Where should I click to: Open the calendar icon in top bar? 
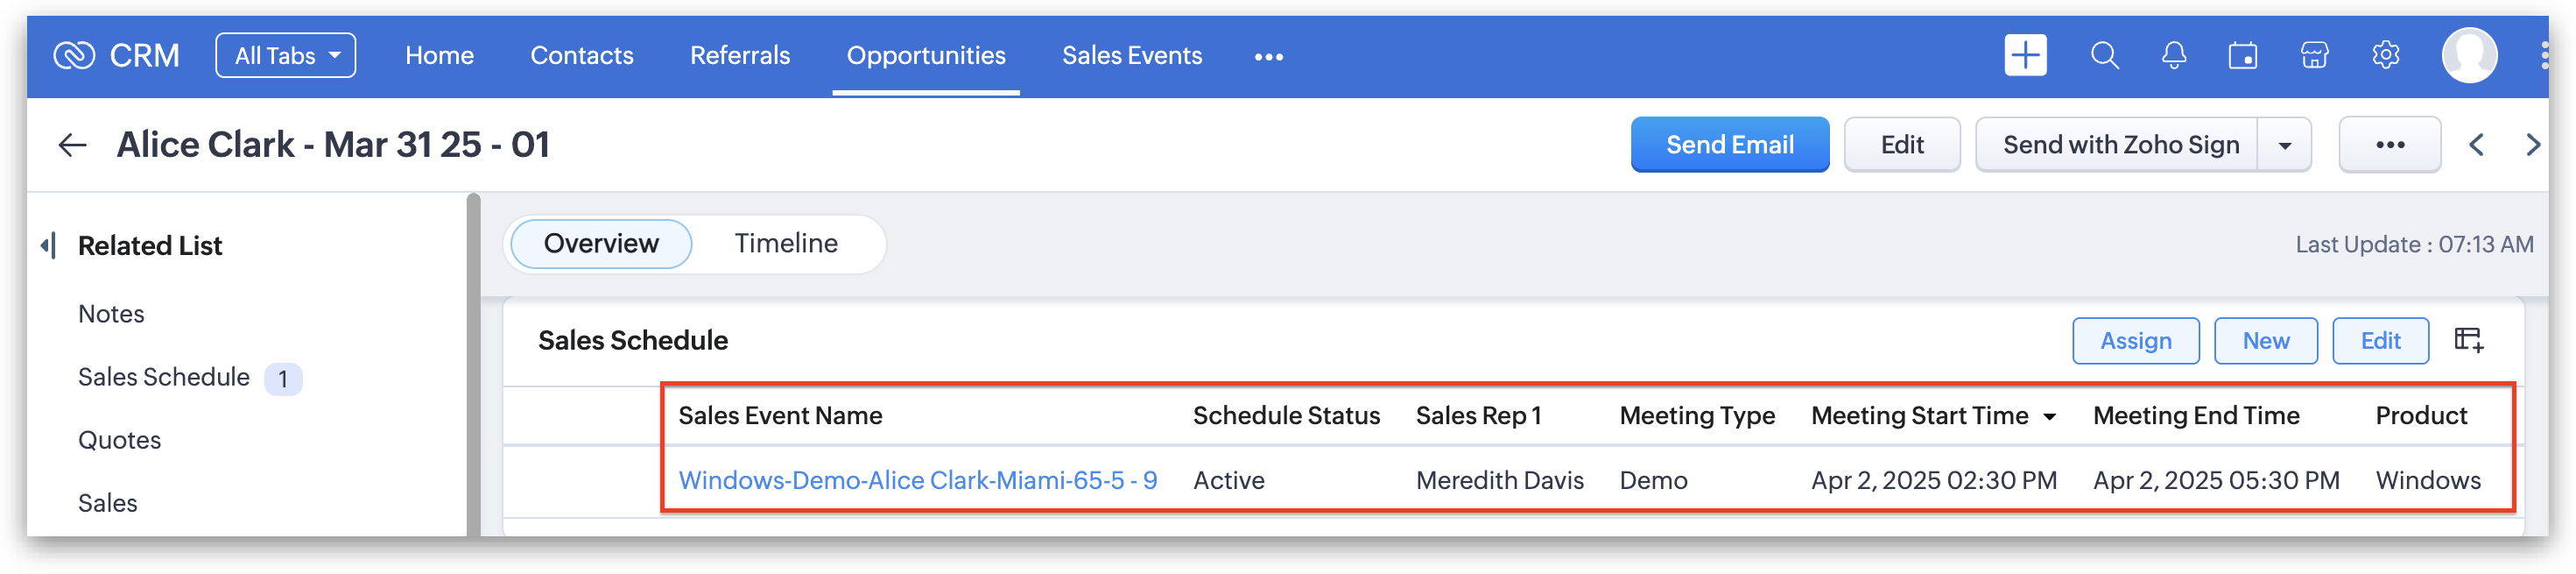[x=2243, y=55]
